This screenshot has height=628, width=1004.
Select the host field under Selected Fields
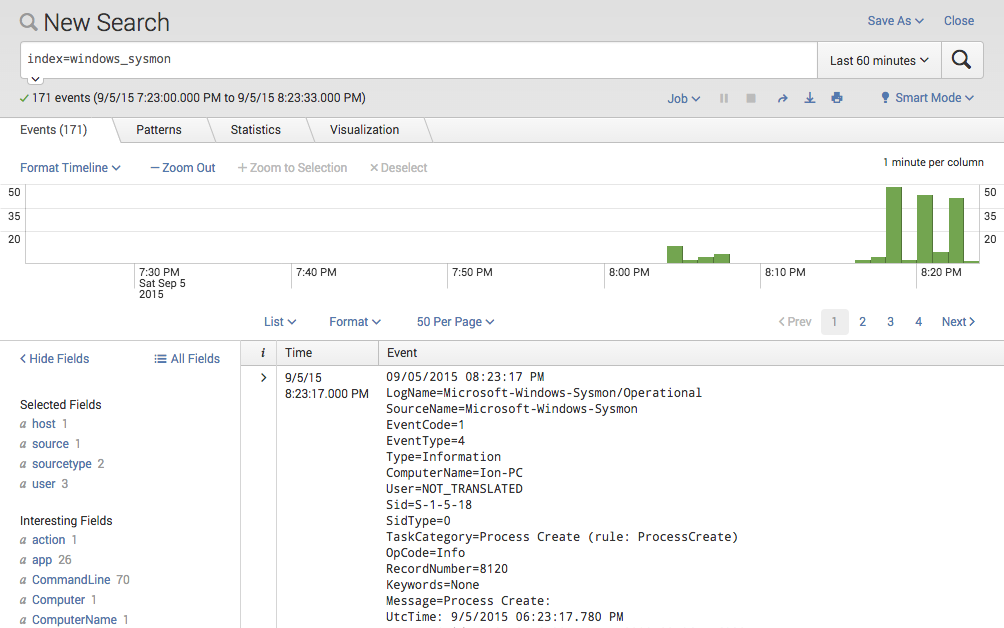pos(41,423)
